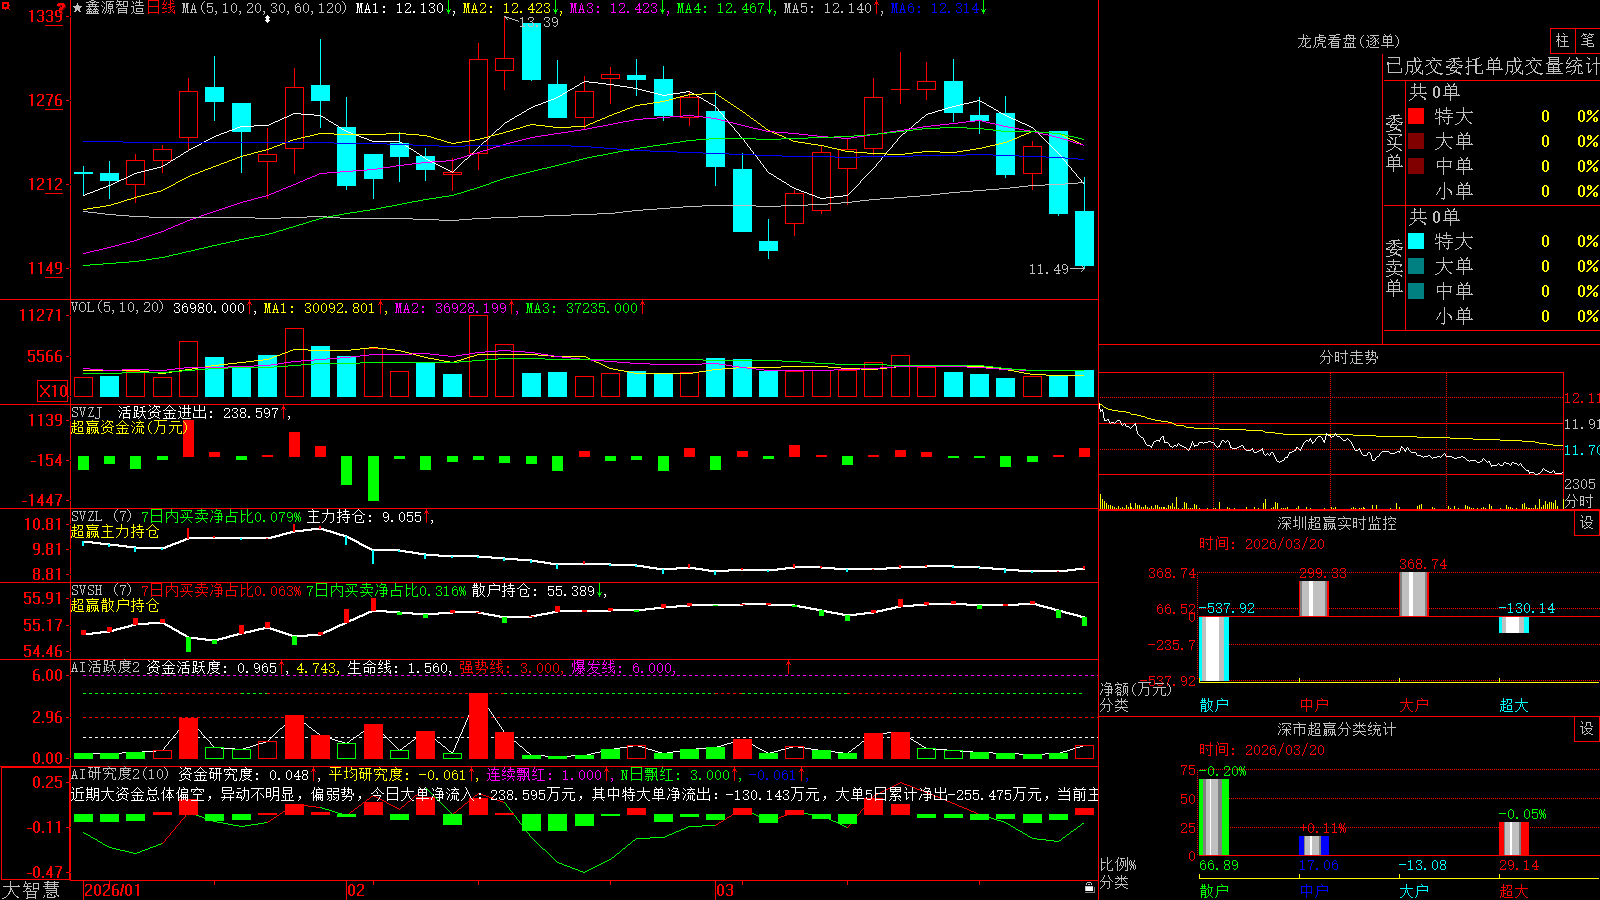Click the MA(5,10,20,30,60,120) parameter label
Image resolution: width=1600 pixels, height=900 pixels.
264,8
